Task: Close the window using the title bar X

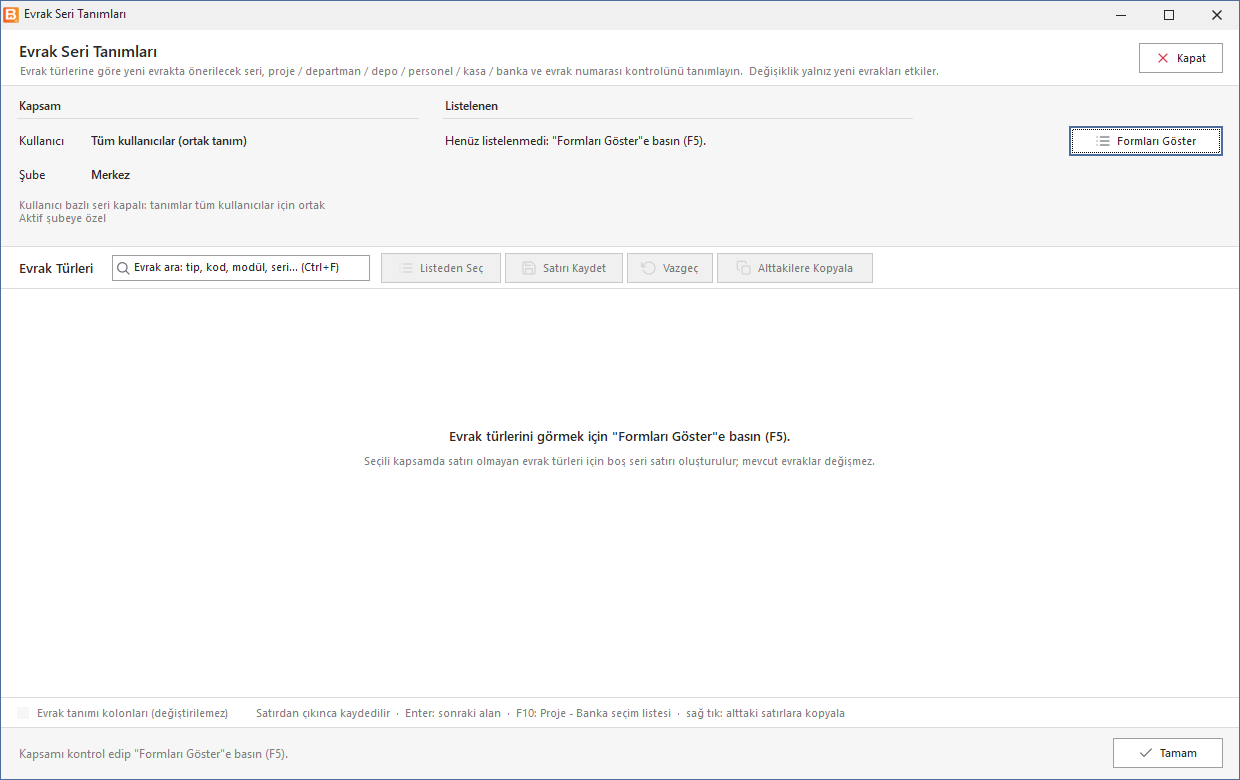Action: pos(1216,15)
